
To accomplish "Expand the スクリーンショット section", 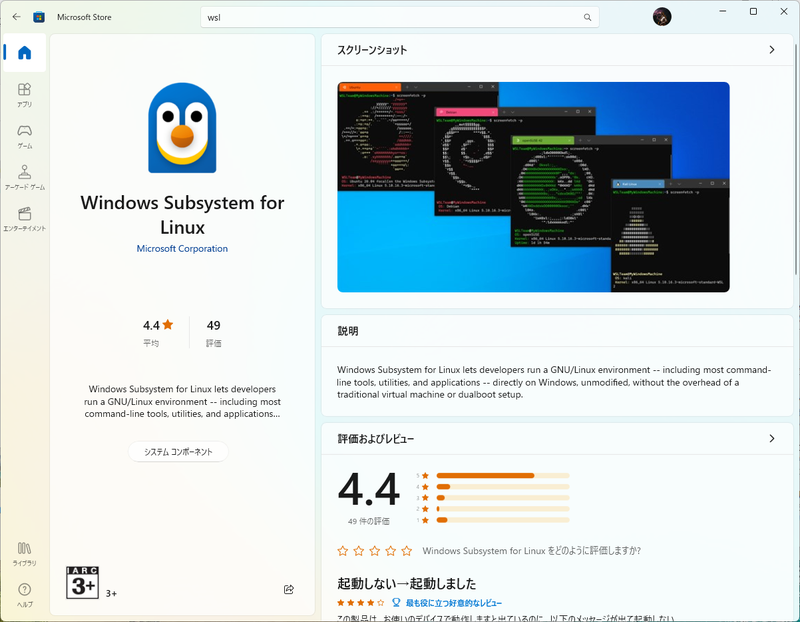I will point(771,47).
